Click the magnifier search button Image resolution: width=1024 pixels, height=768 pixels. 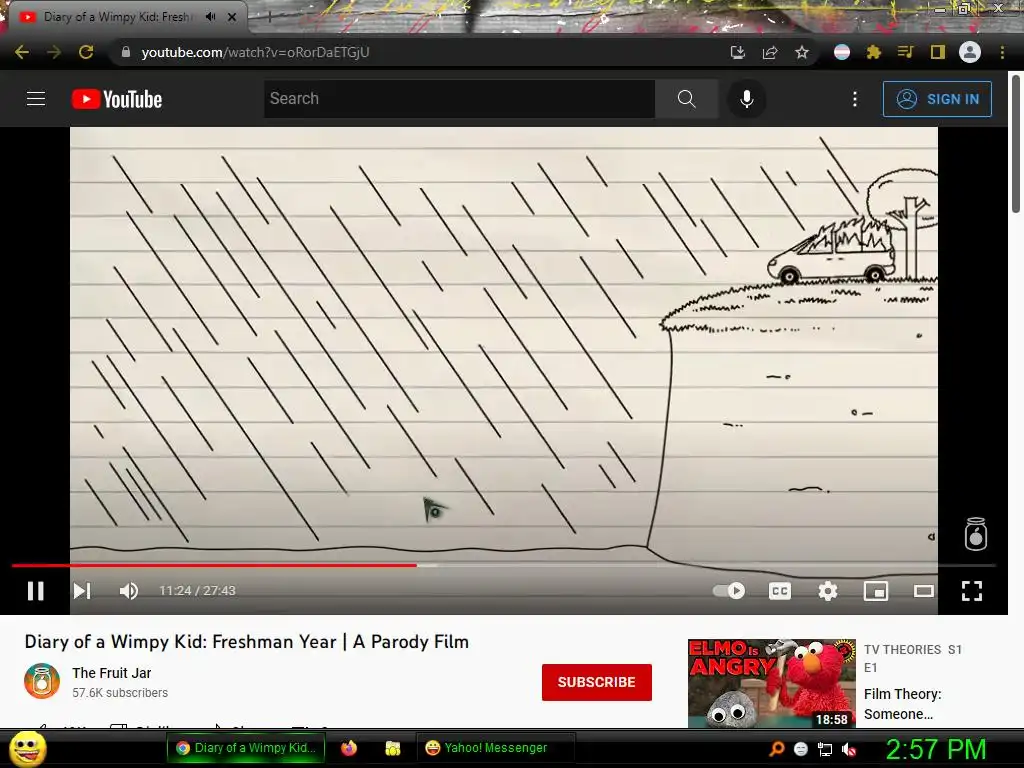tap(686, 99)
